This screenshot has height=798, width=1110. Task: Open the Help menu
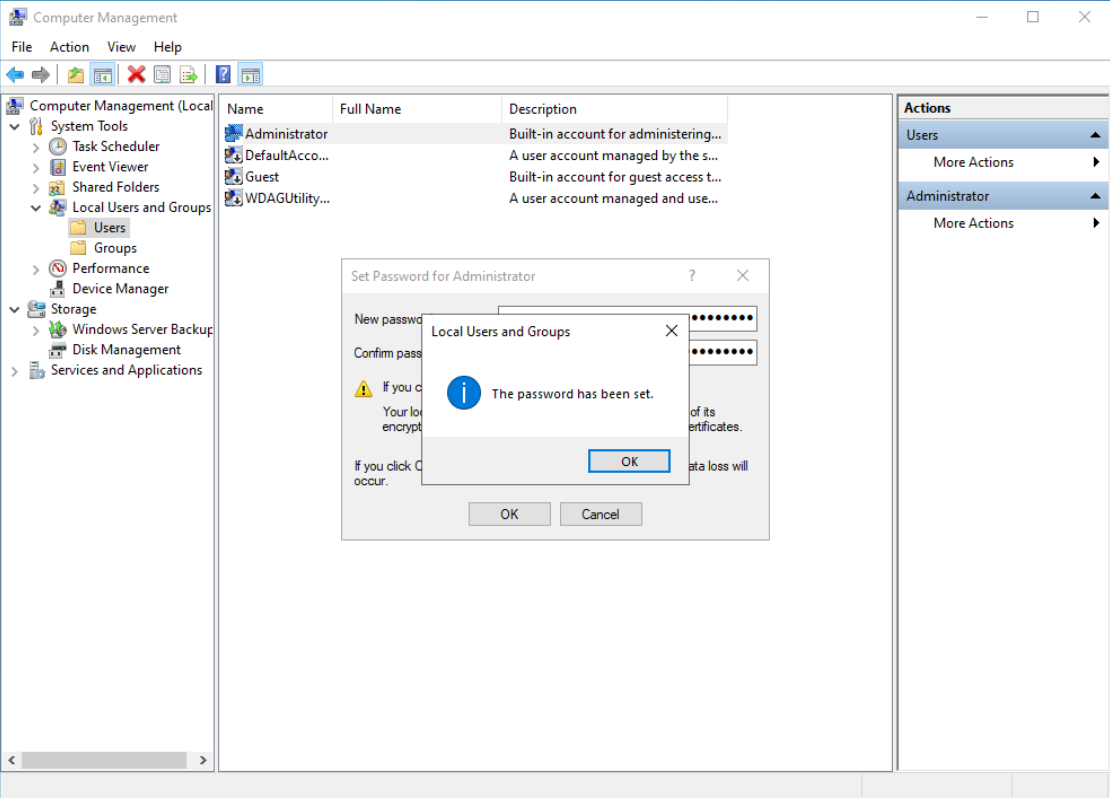[x=168, y=47]
